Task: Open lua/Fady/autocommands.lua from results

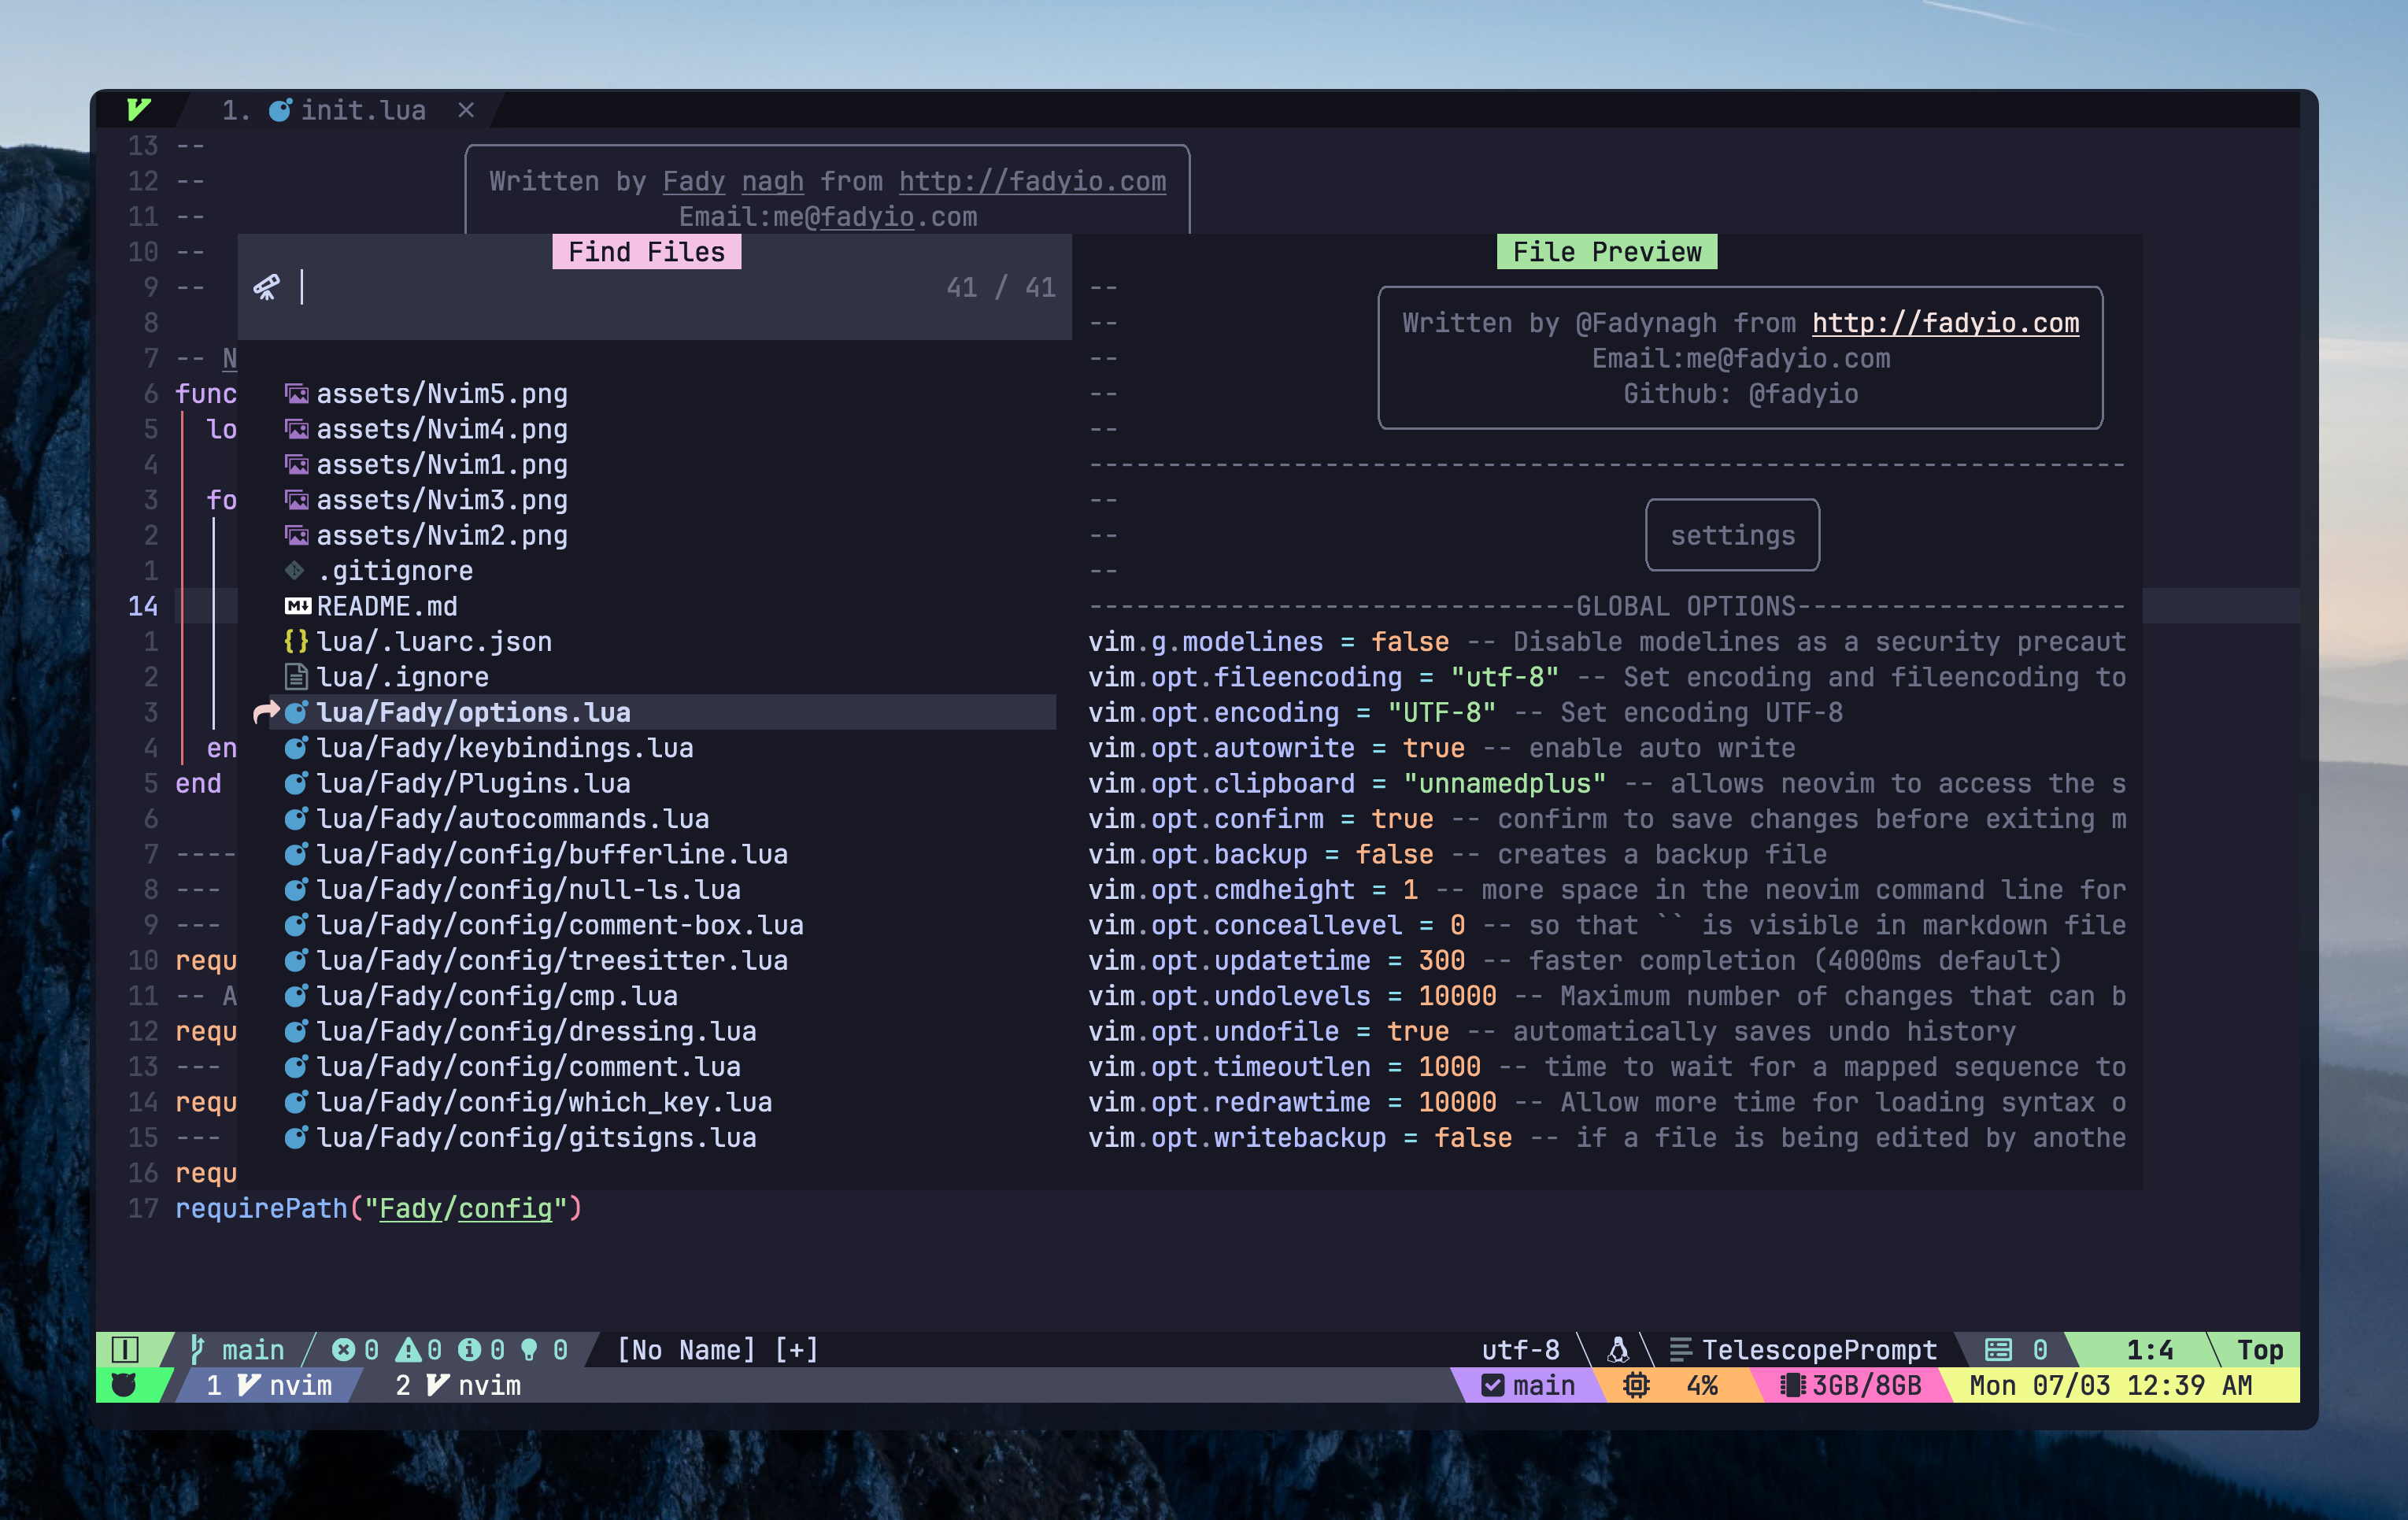Action: [x=513, y=819]
